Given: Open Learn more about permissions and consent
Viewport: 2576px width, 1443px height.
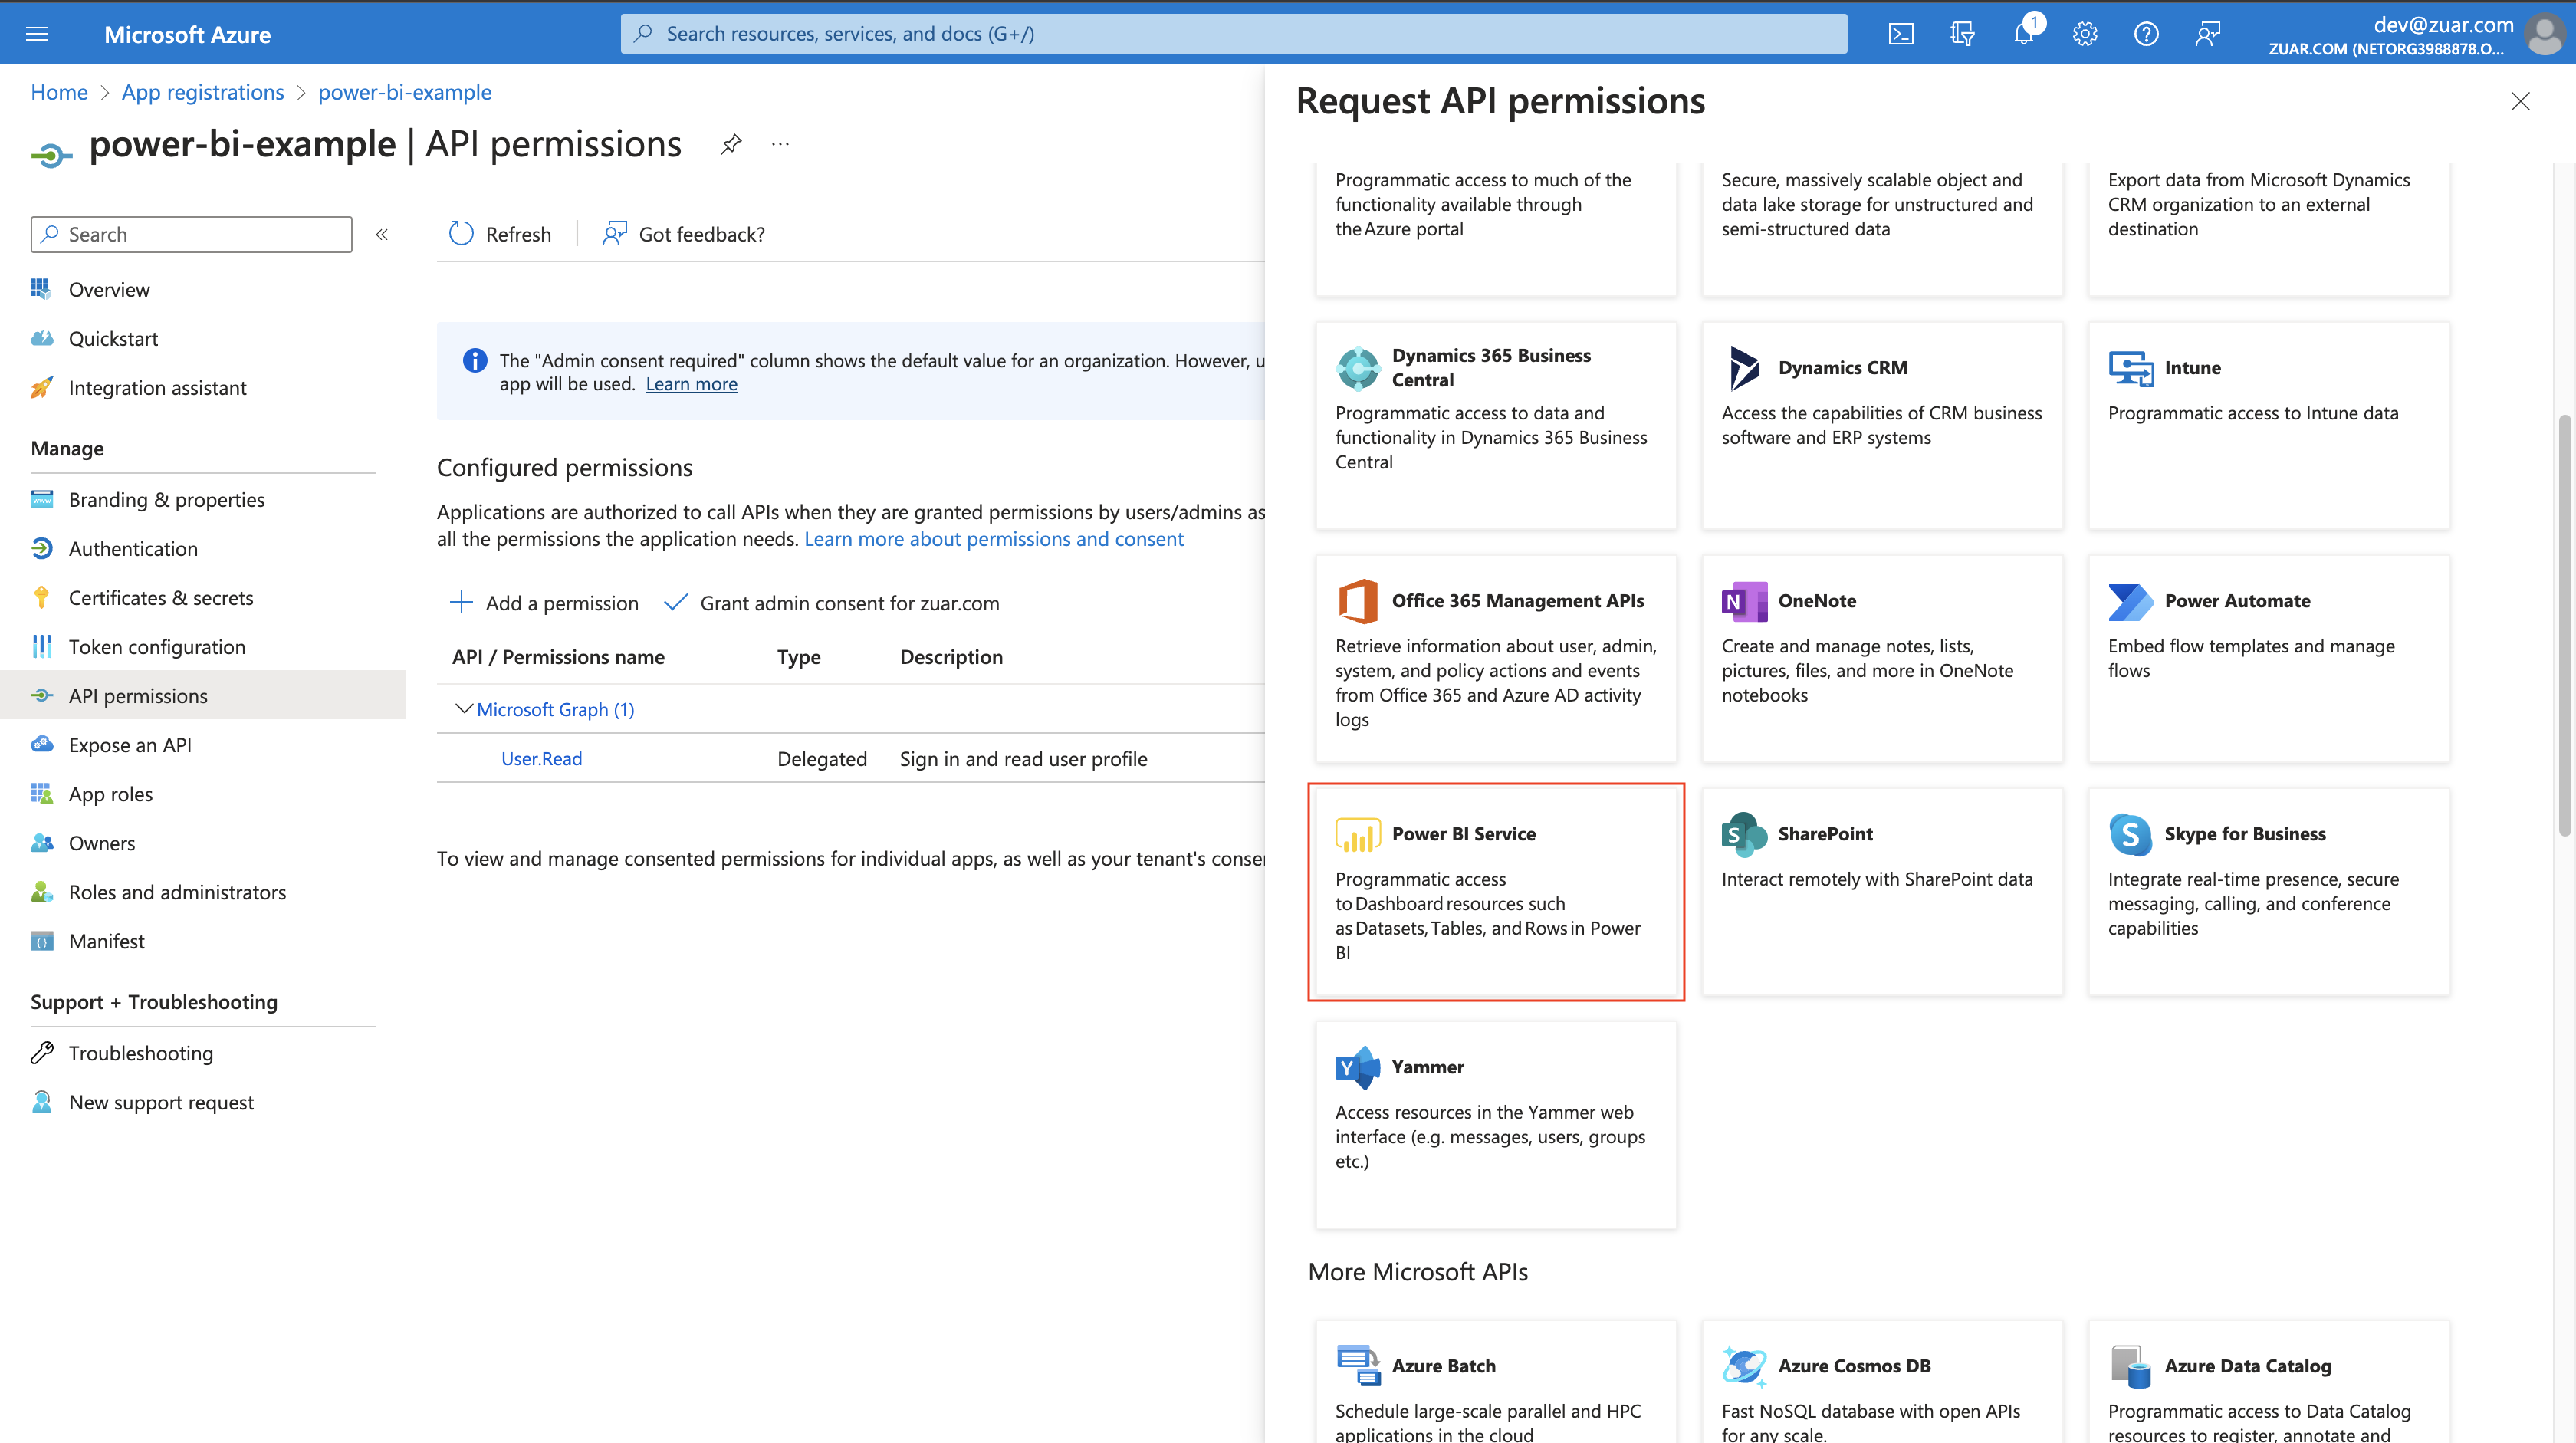Looking at the screenshot, I should coord(994,540).
